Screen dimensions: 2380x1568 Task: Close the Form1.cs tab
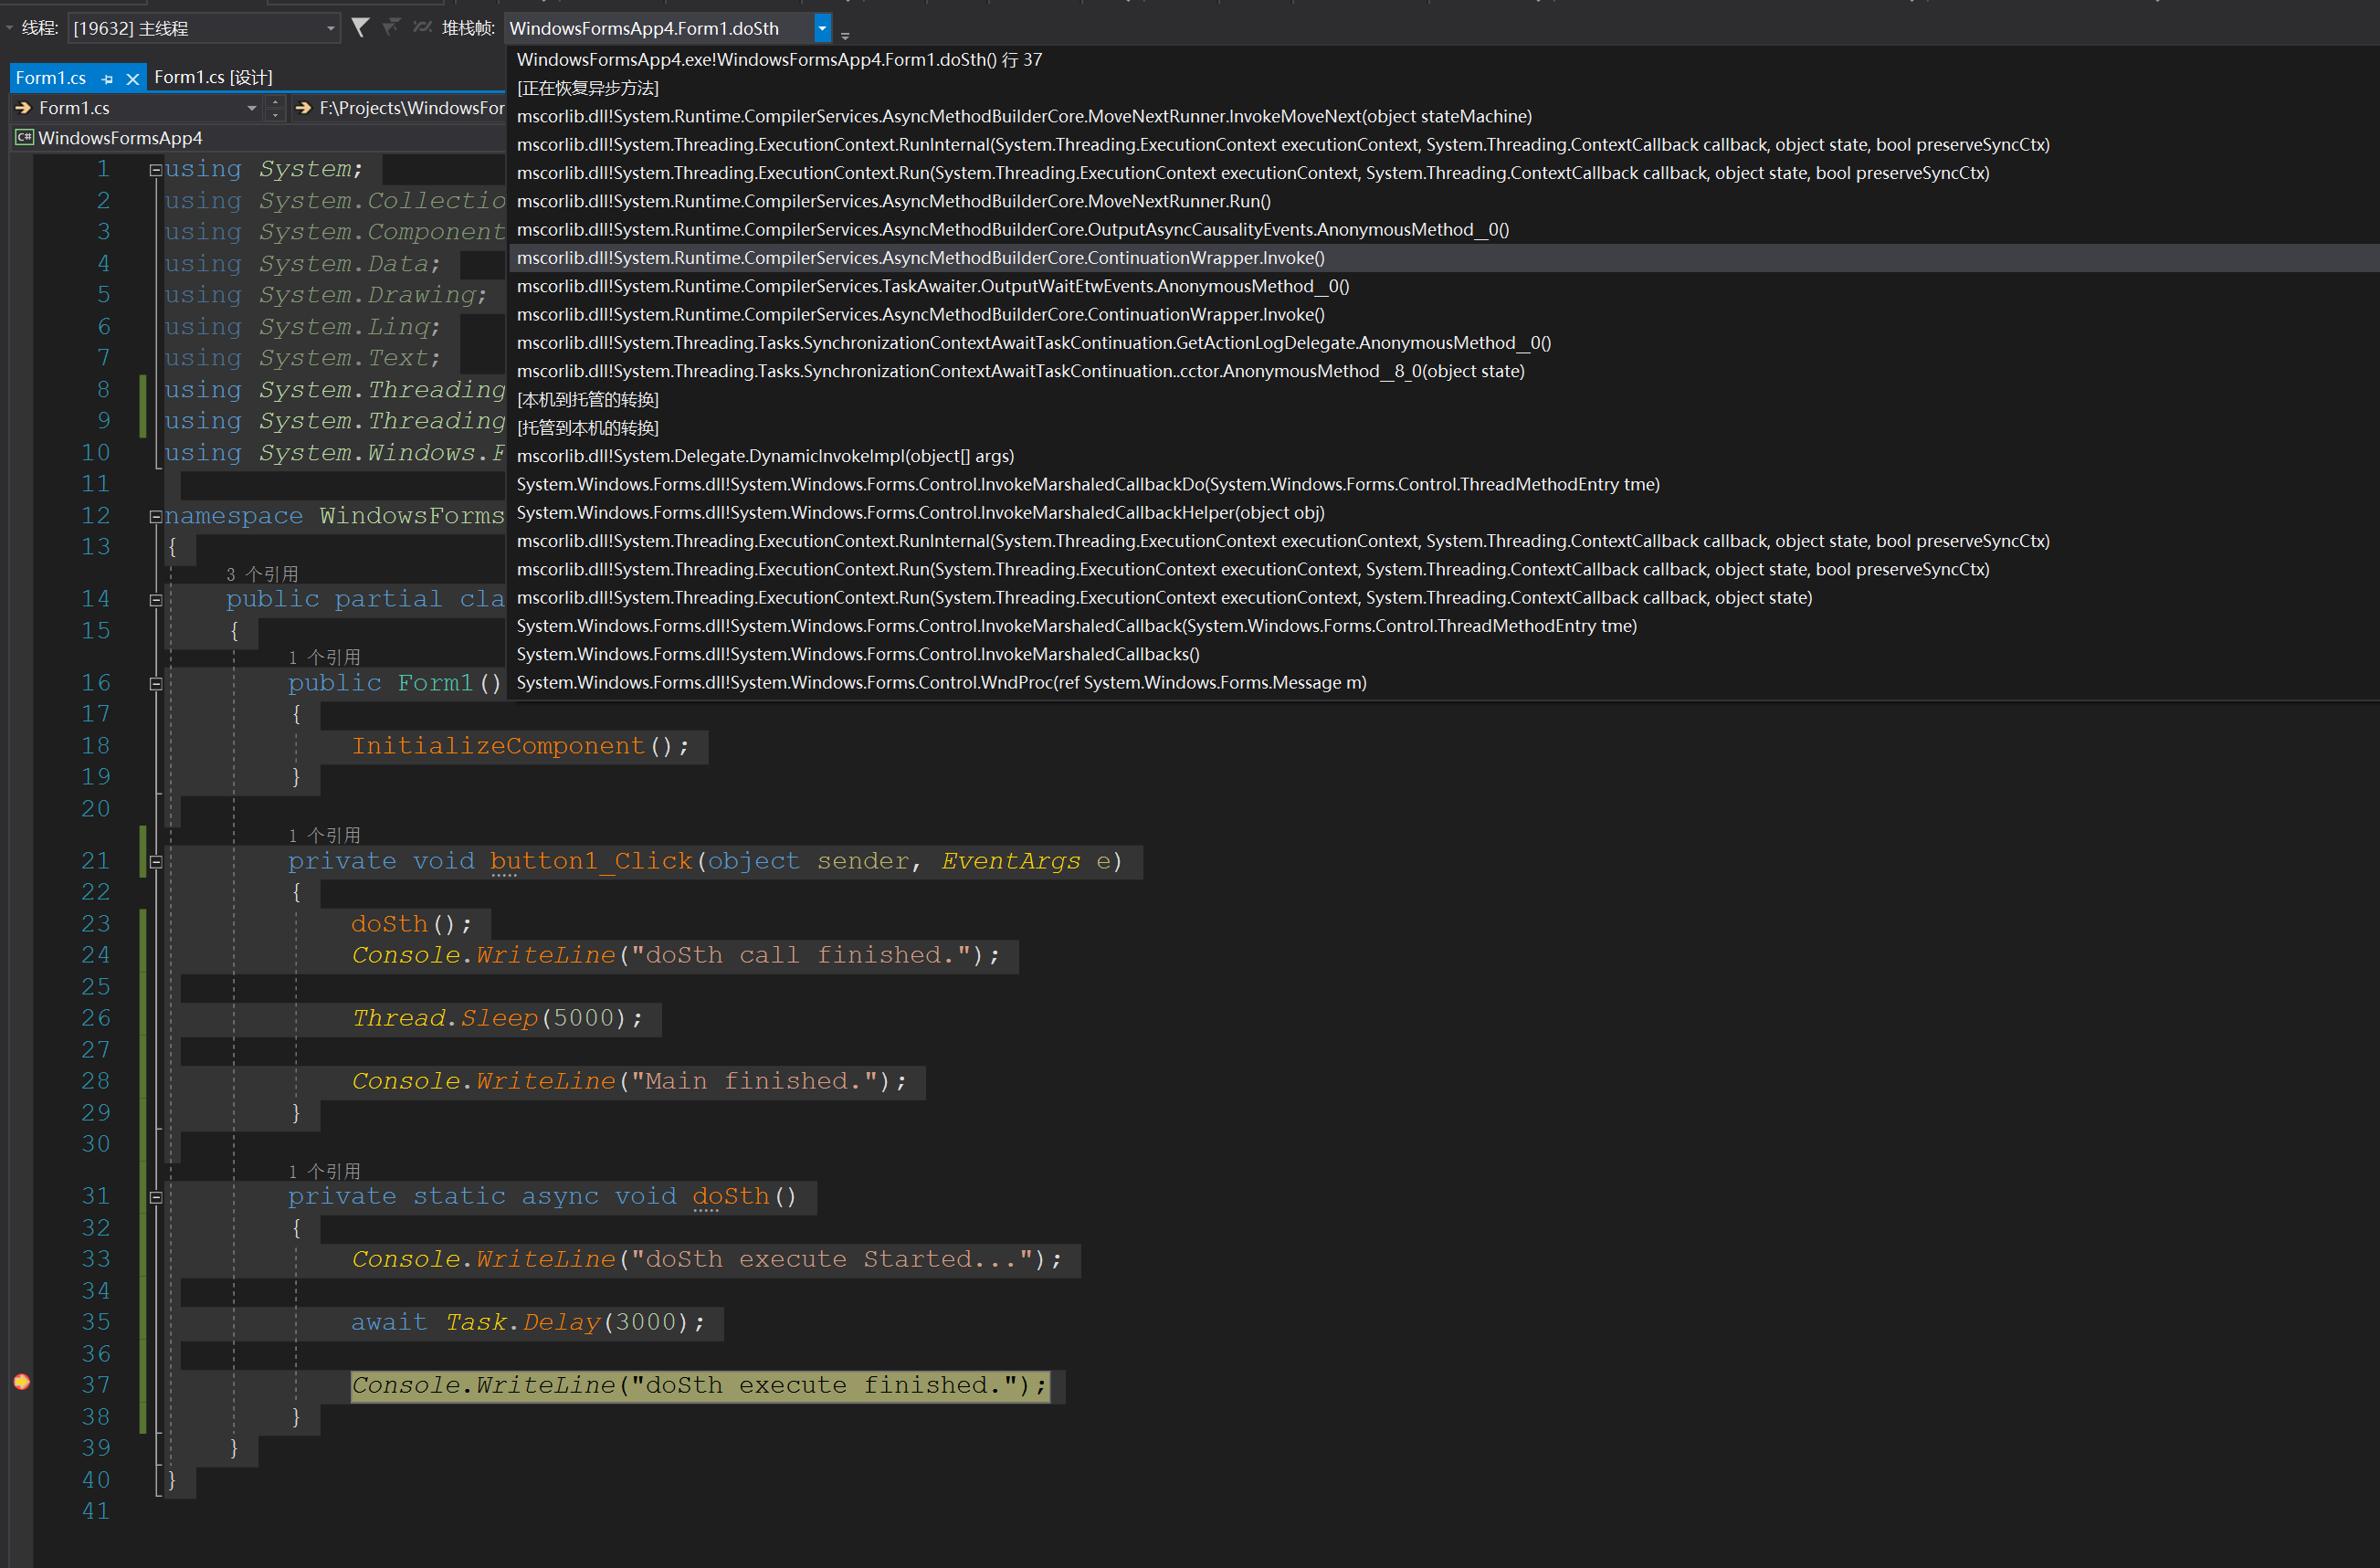pyautogui.click(x=133, y=78)
